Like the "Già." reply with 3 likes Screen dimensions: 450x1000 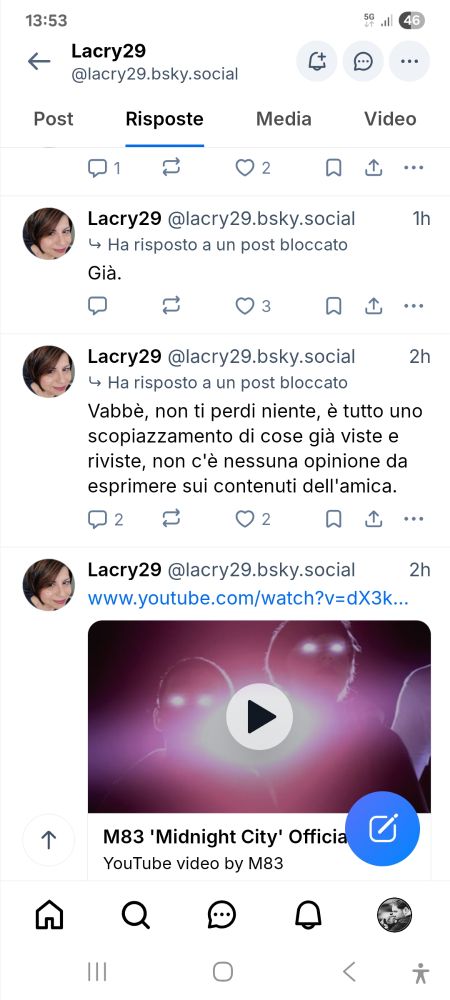(x=253, y=306)
